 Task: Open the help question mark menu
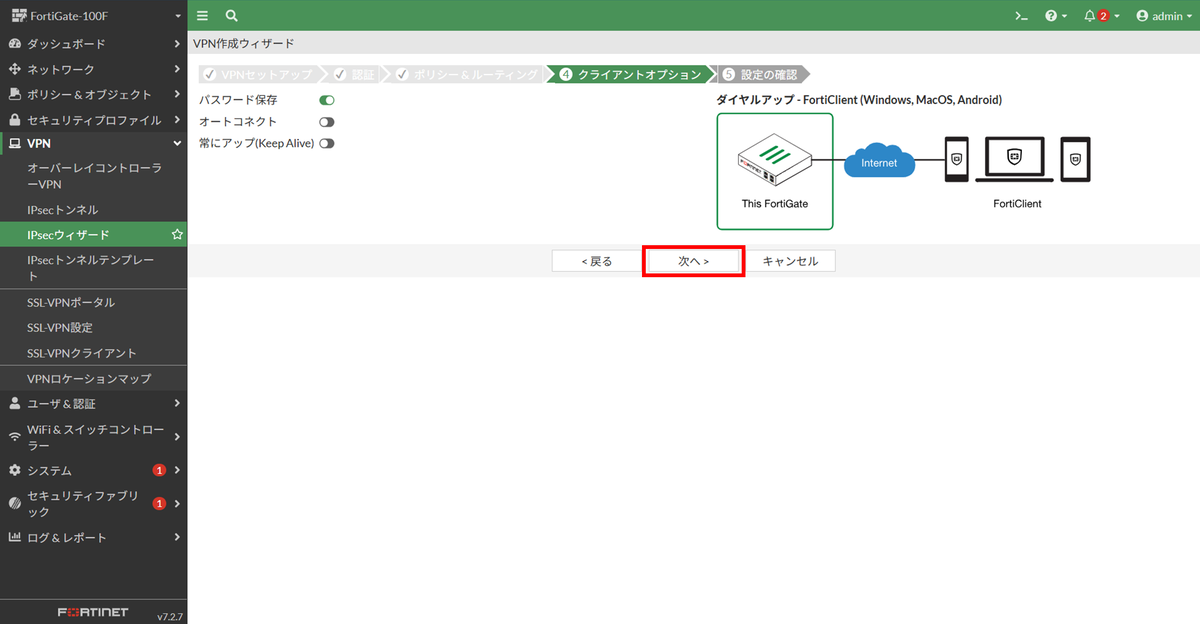(1056, 16)
